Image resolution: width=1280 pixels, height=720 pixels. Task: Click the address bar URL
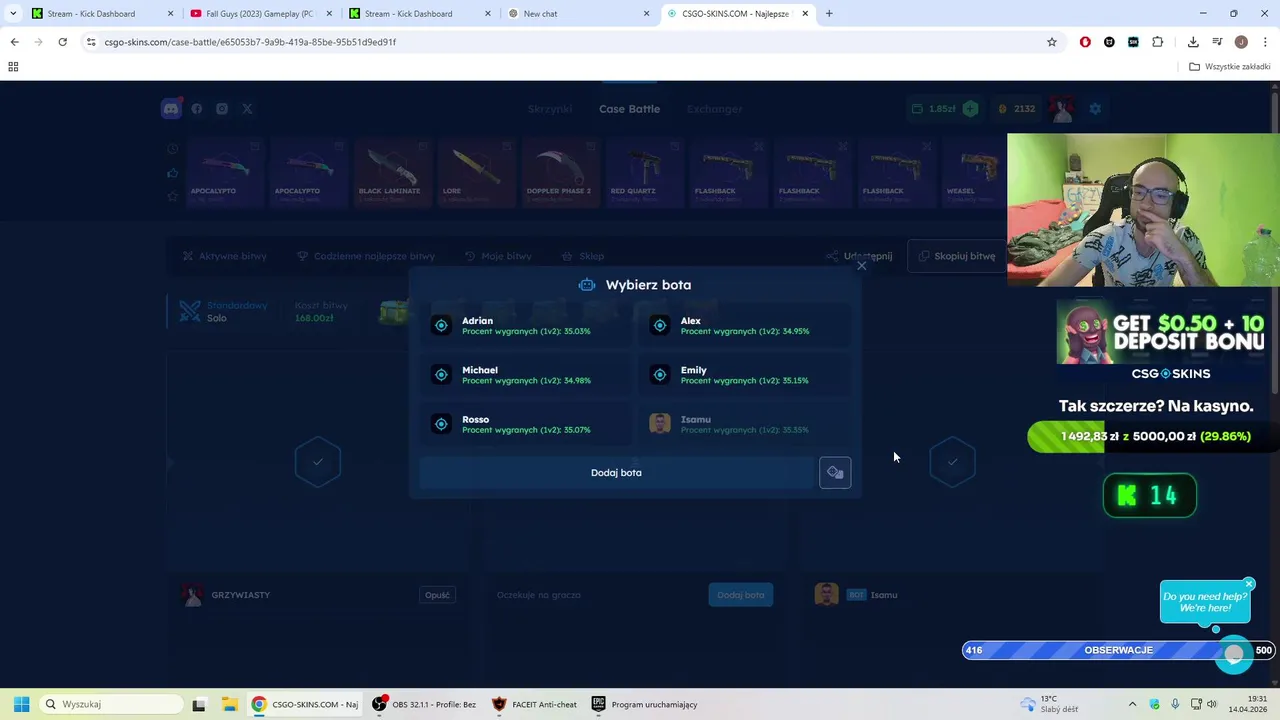tap(250, 42)
